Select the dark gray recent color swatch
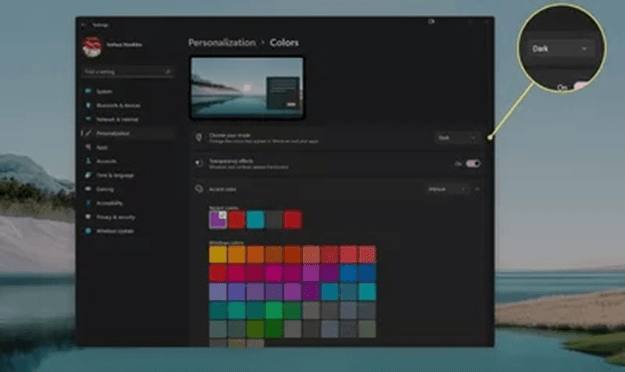 pos(274,220)
